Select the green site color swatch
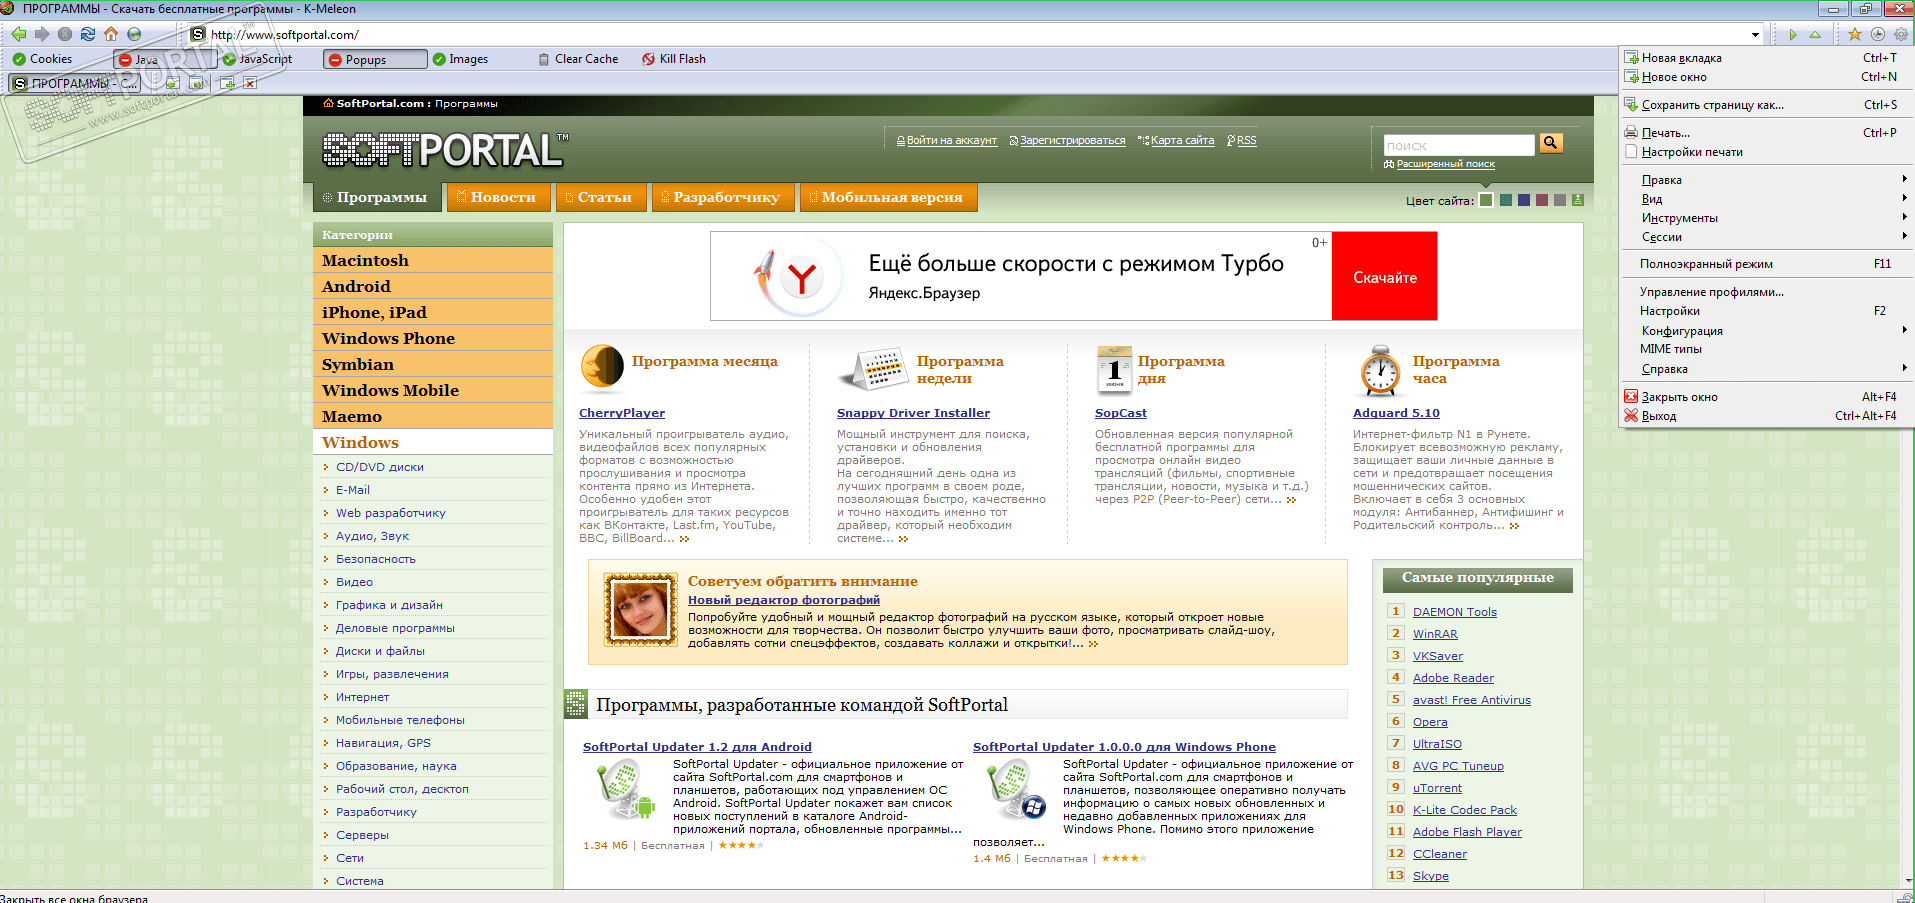Screen dimensions: 1915x903 [1486, 200]
